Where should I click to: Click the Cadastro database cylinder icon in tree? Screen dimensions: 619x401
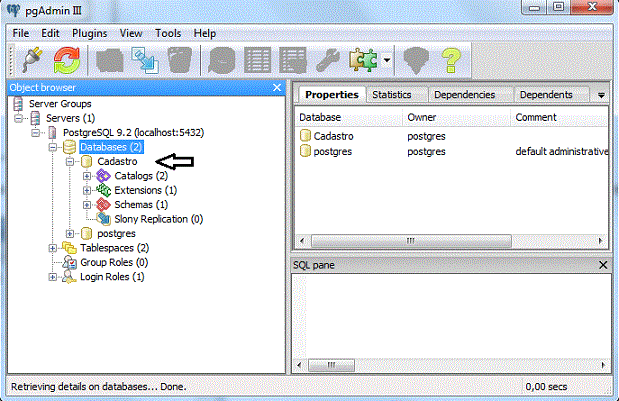click(86, 161)
